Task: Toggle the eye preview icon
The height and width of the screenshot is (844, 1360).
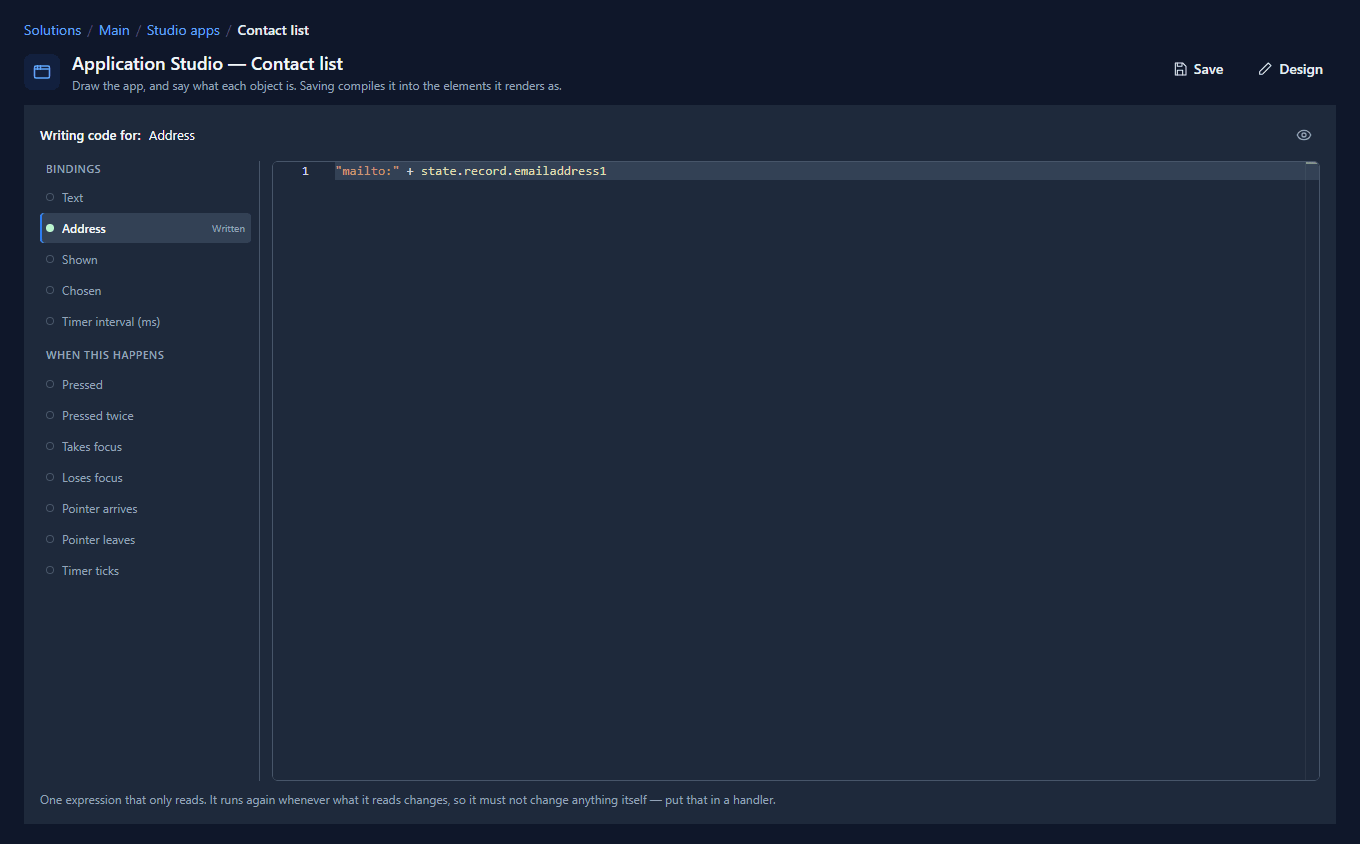Action: [1304, 135]
